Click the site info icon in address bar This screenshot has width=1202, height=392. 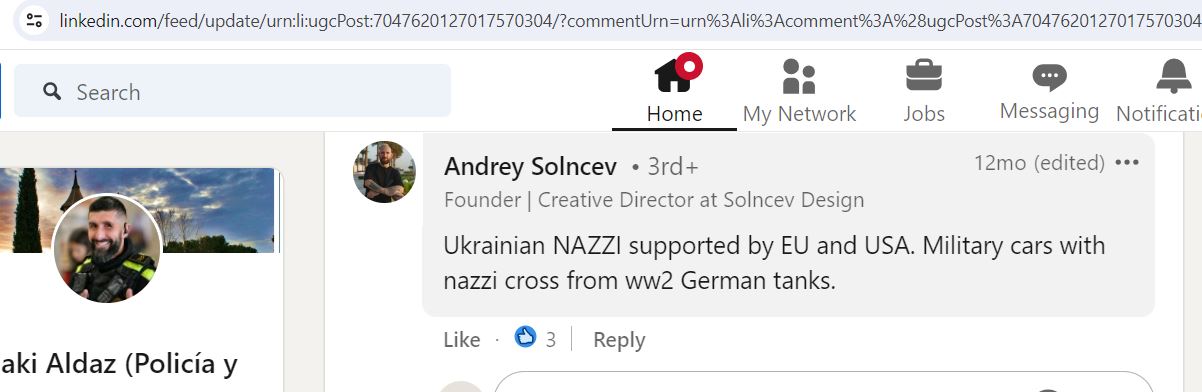pos(34,20)
